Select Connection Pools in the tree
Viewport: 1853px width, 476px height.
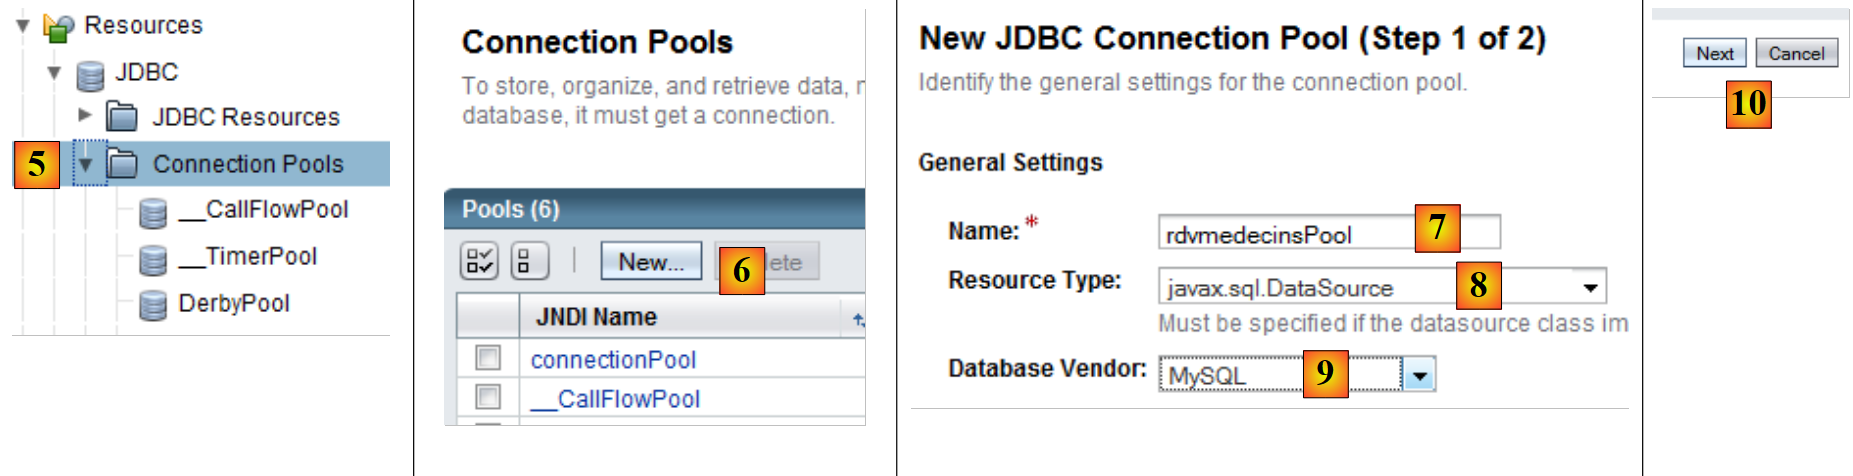click(248, 164)
